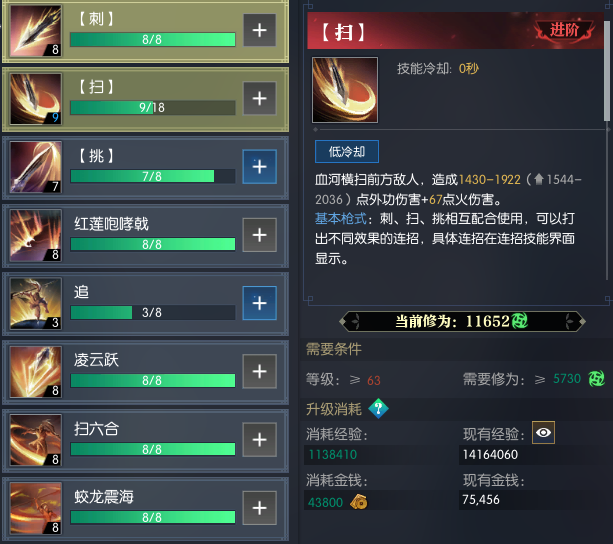The height and width of the screenshot is (544, 613).
Task: Click the 进阶 advance button
Action: point(565,30)
